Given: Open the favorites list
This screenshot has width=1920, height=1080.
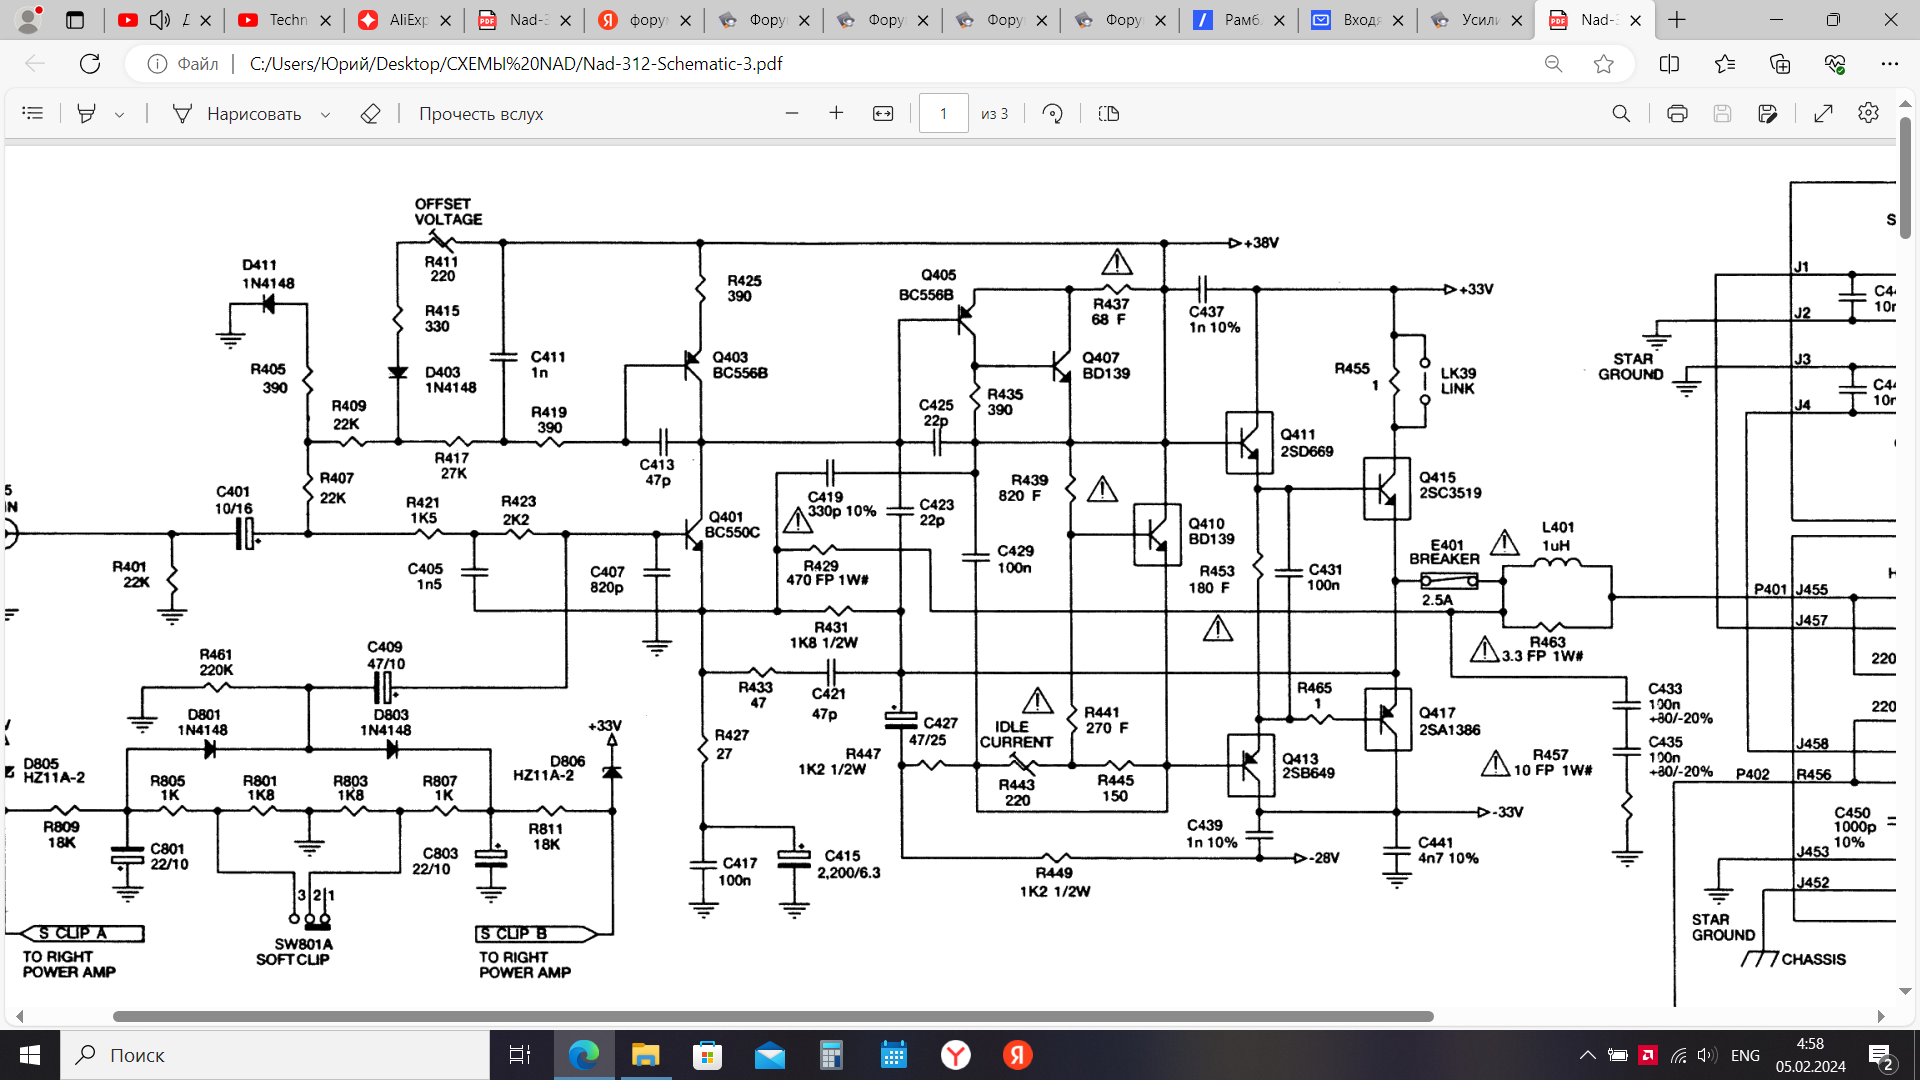Looking at the screenshot, I should coord(1725,64).
